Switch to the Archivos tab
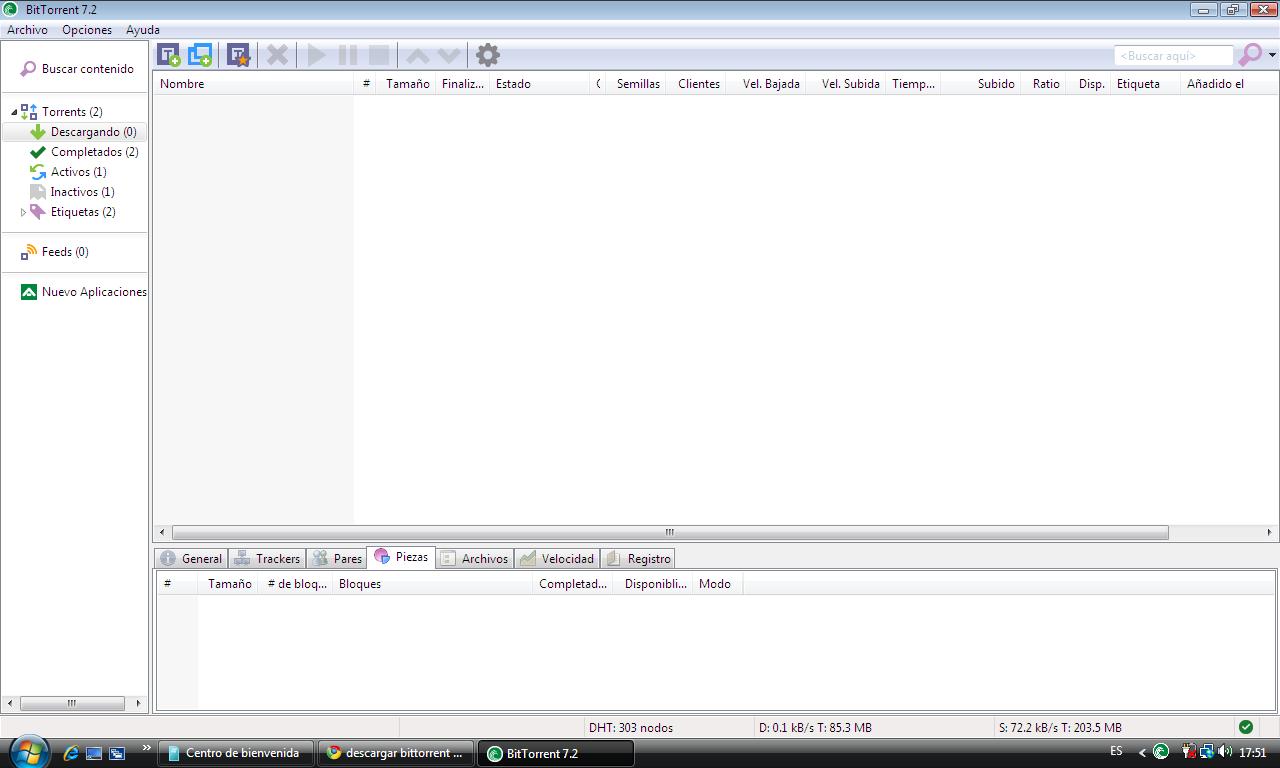The image size is (1280, 768). (x=475, y=559)
